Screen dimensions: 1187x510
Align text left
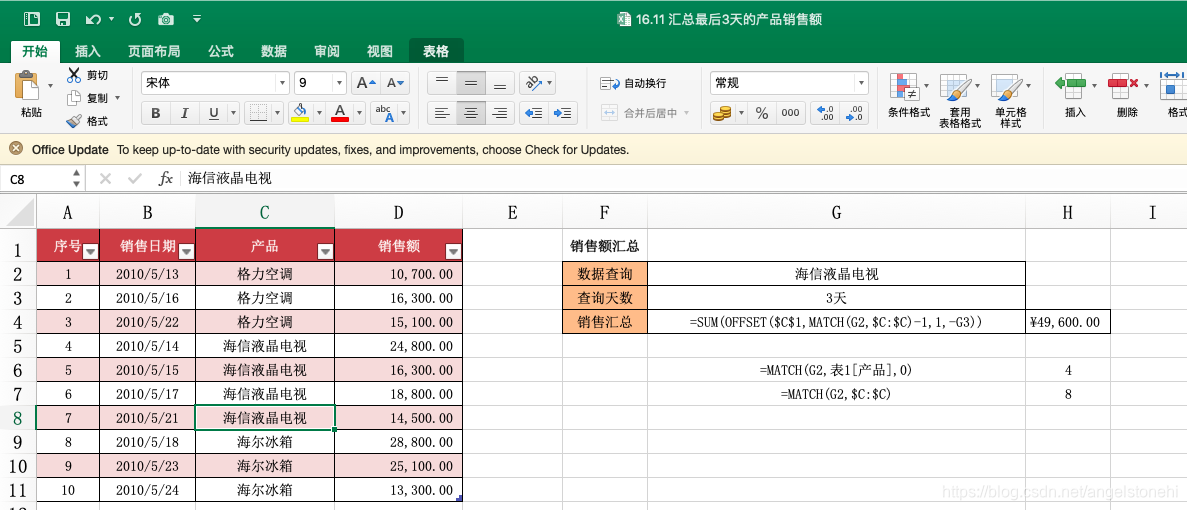(442, 114)
